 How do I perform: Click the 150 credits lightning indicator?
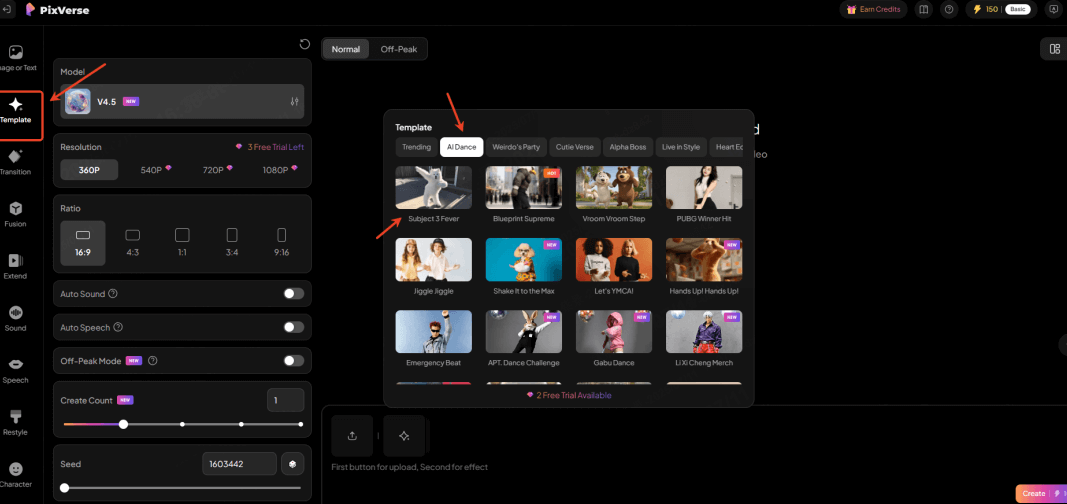tap(985, 10)
